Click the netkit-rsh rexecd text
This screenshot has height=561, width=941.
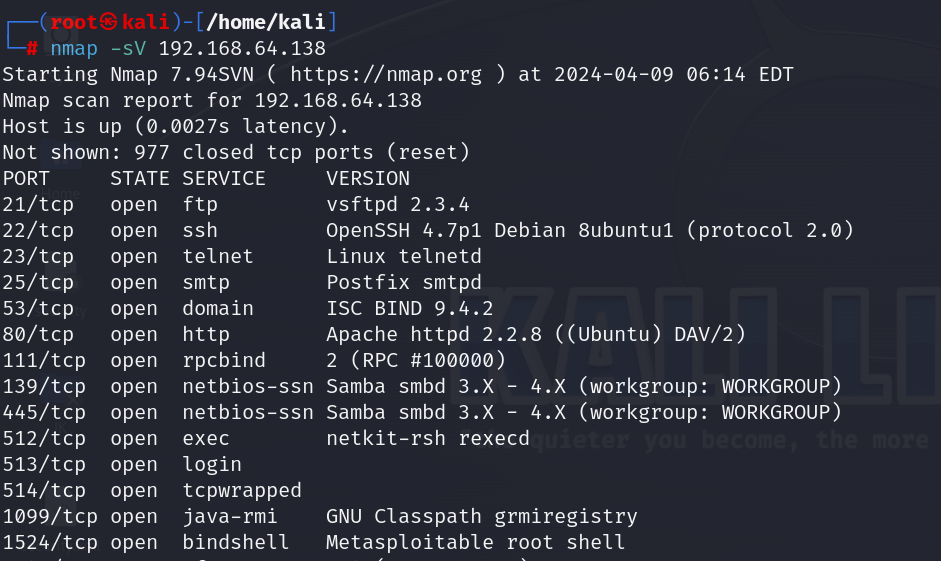pyautogui.click(x=427, y=439)
